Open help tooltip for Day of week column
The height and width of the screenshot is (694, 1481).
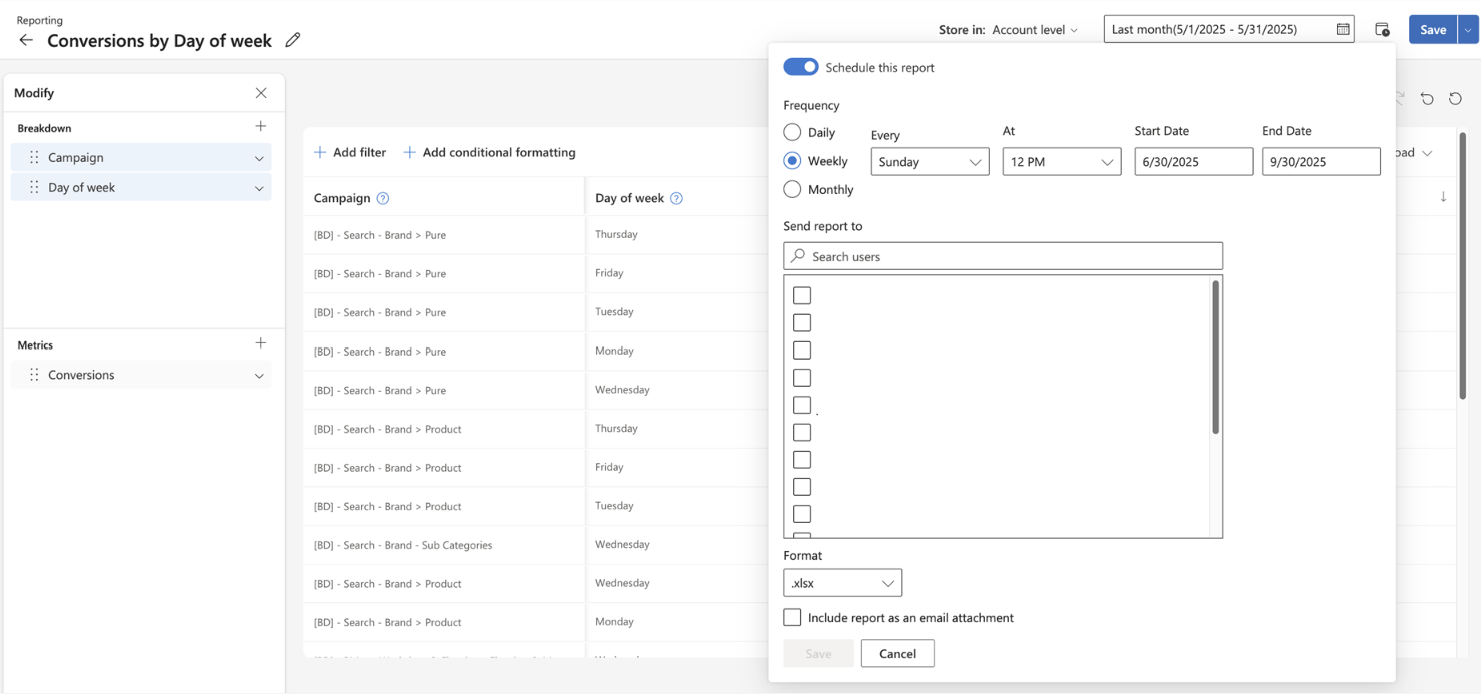pyautogui.click(x=676, y=198)
